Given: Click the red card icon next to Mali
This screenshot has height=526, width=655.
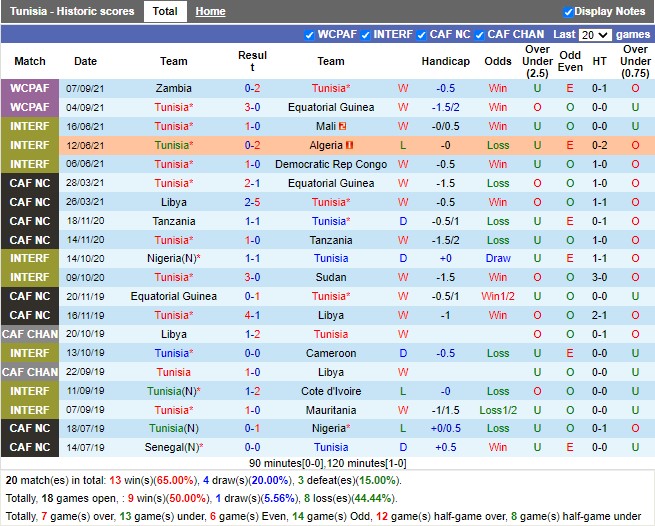Looking at the screenshot, I should [x=343, y=126].
